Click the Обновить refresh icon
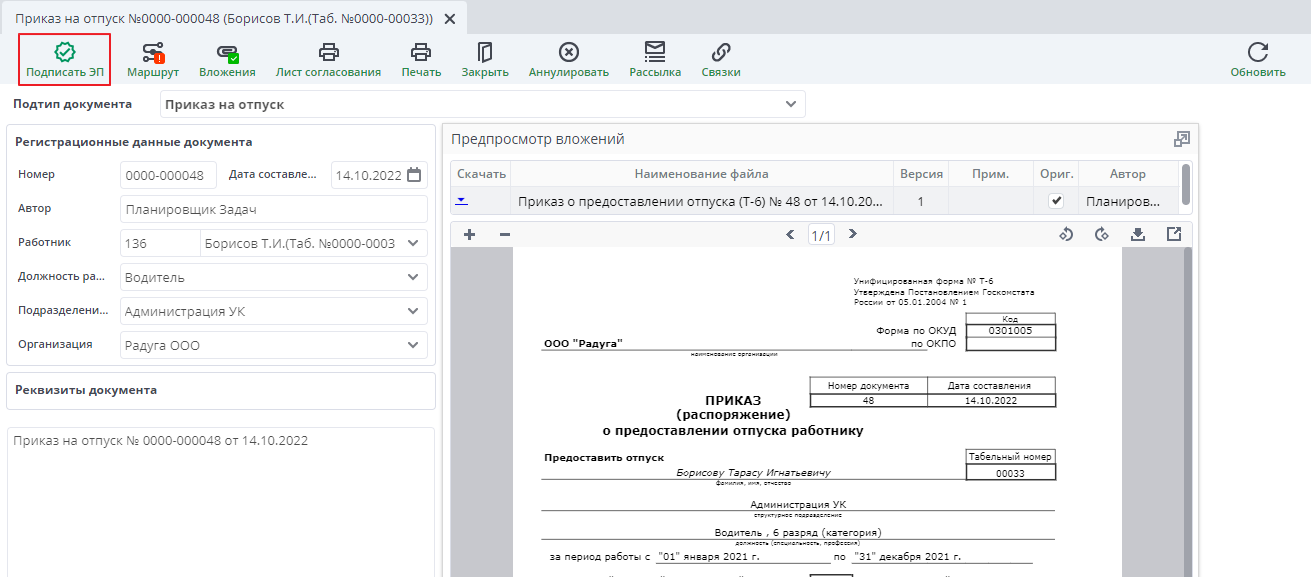 pyautogui.click(x=1258, y=57)
